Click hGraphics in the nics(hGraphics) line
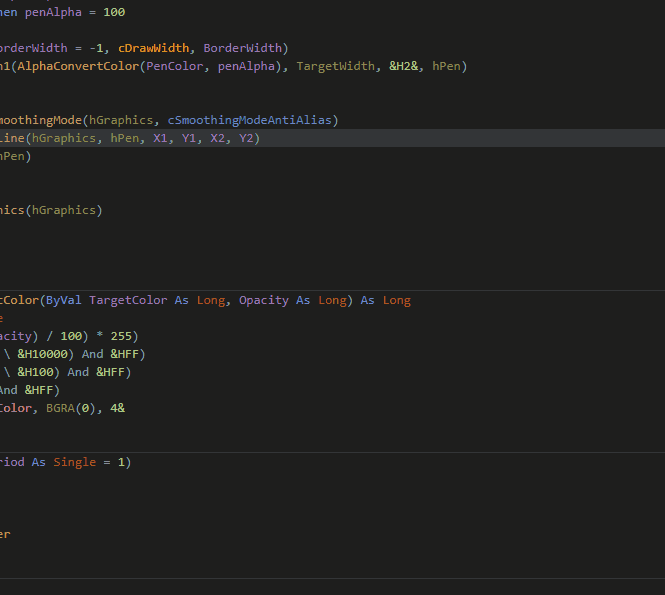665x595 pixels. pyautogui.click(x=64, y=210)
